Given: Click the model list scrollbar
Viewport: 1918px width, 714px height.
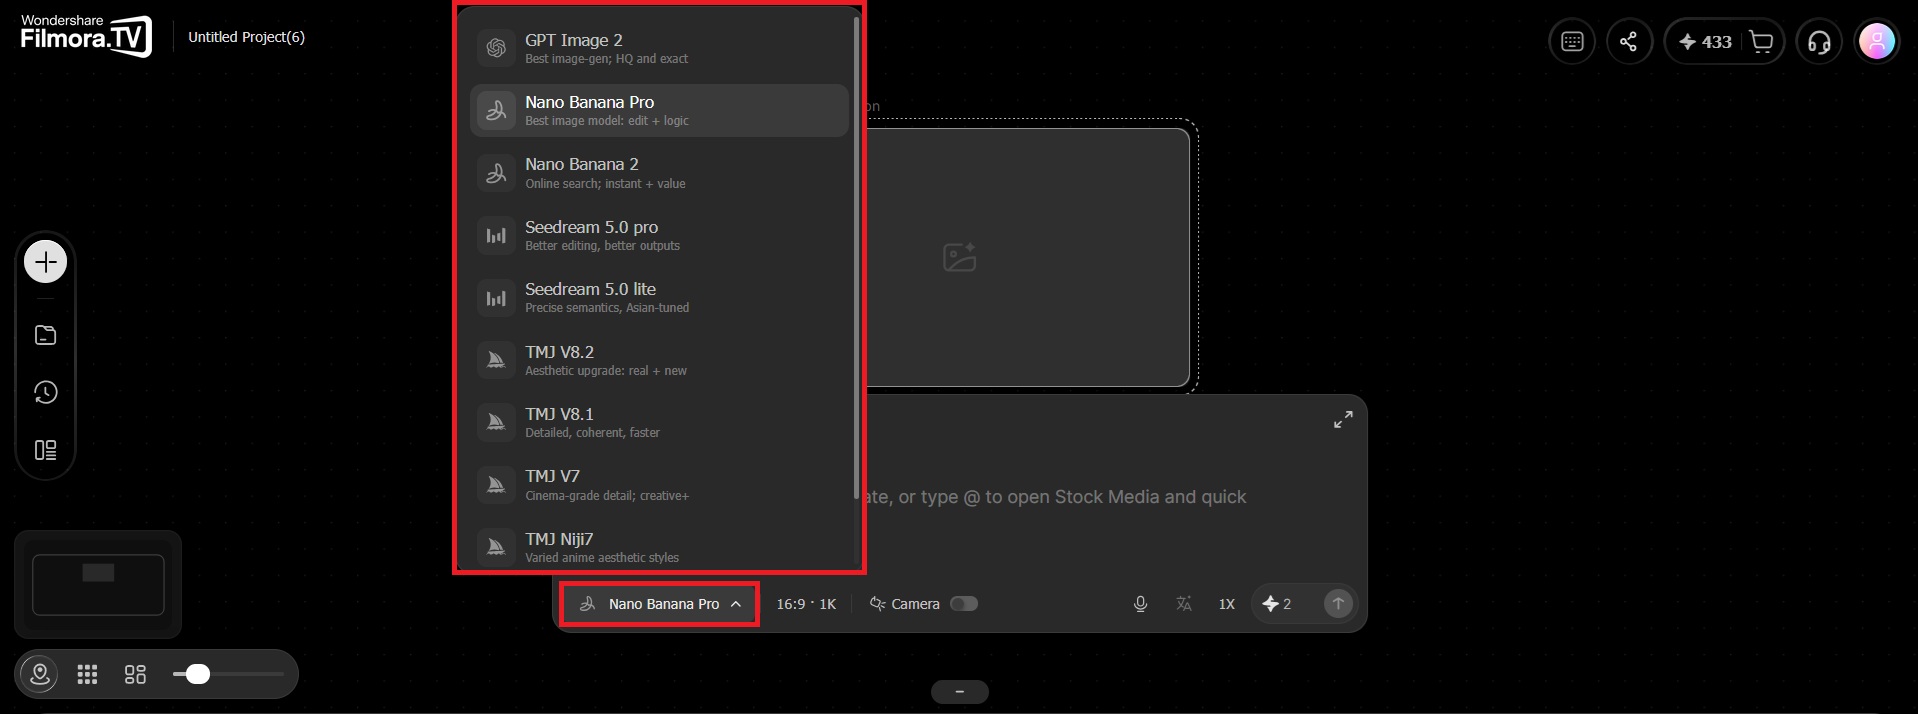Looking at the screenshot, I should pos(856,257).
